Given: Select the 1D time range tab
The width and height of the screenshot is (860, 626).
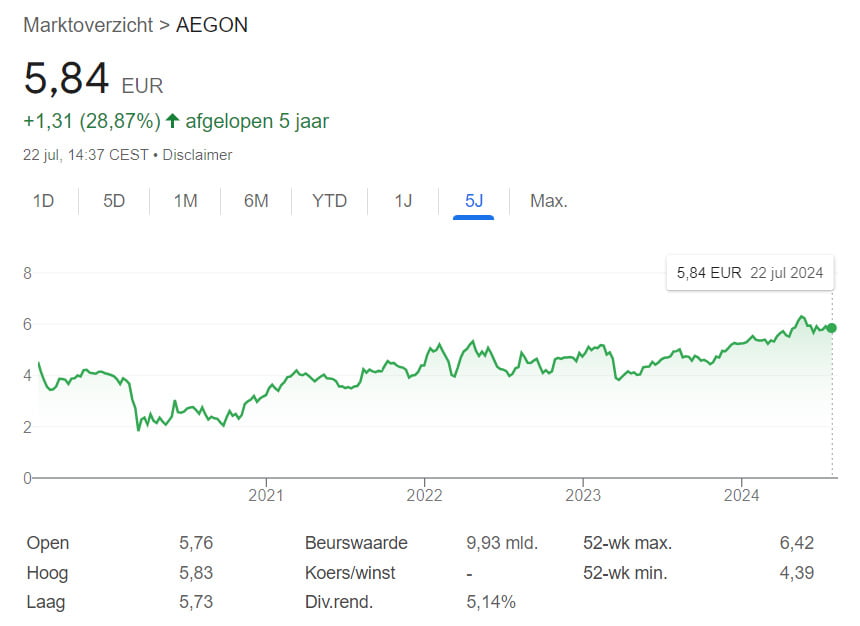Looking at the screenshot, I should pyautogui.click(x=43, y=201).
